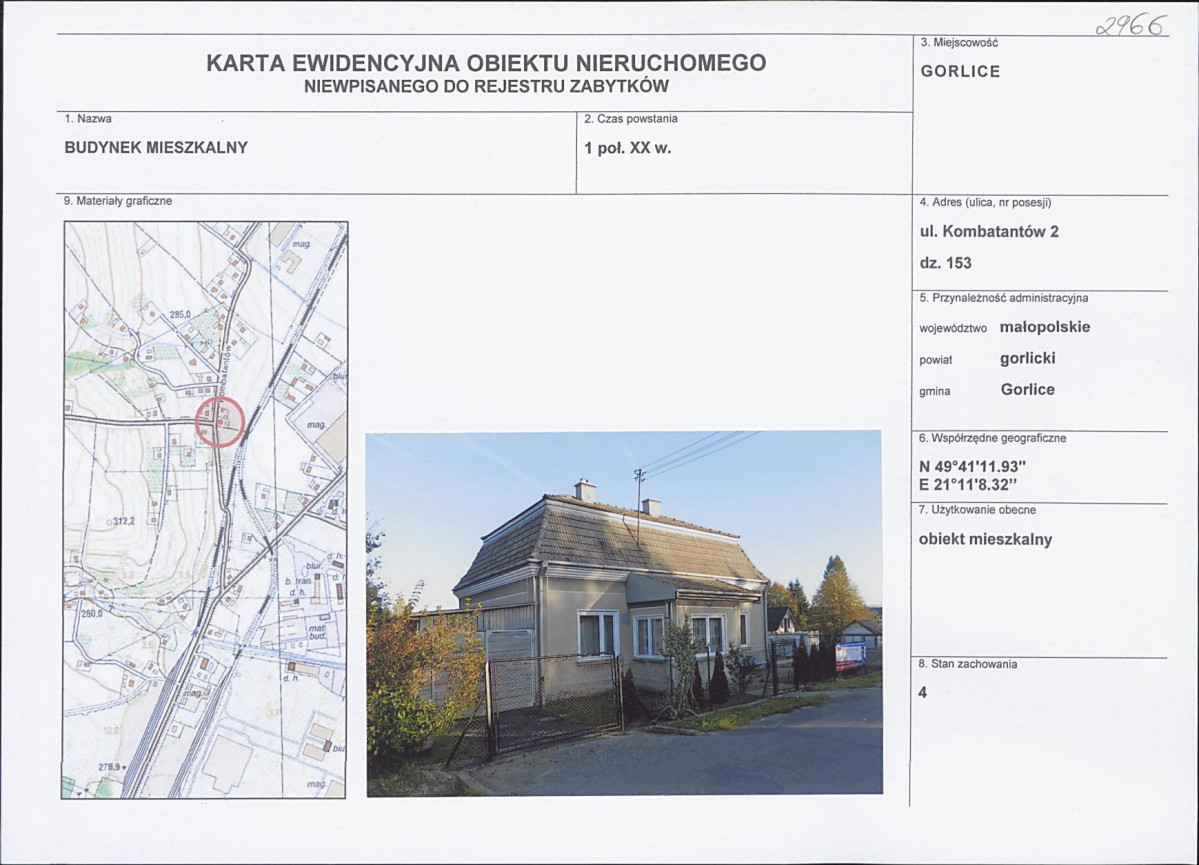Click the 'województwo' label
Viewport: 1199px width, 865px height.
[953, 328]
